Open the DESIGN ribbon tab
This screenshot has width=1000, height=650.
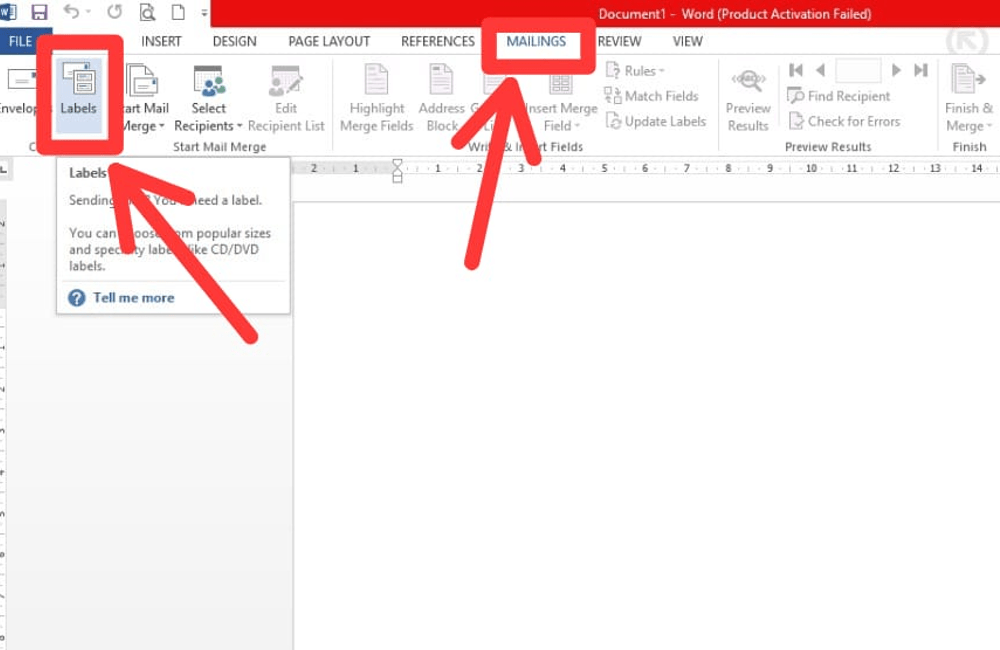click(x=235, y=42)
